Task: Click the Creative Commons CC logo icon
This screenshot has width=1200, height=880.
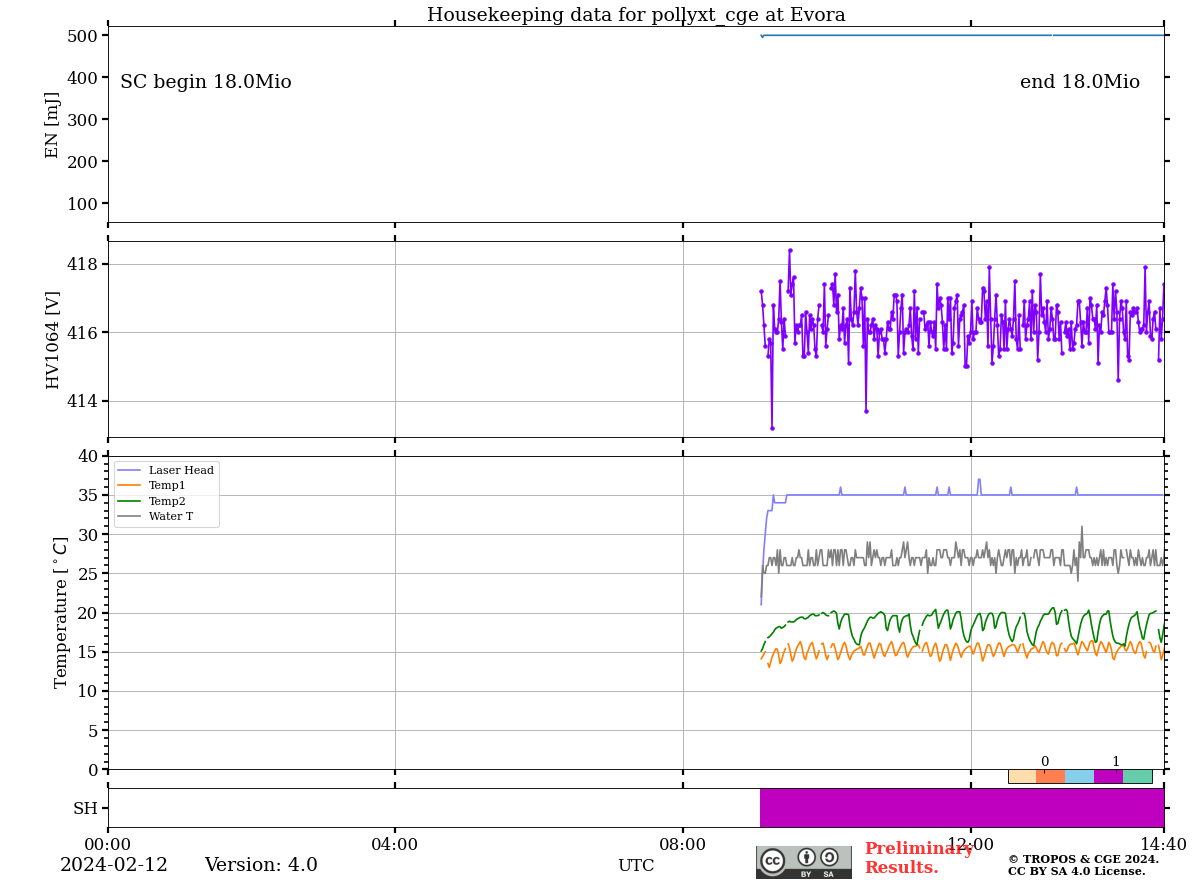Action: pyautogui.click(x=773, y=861)
